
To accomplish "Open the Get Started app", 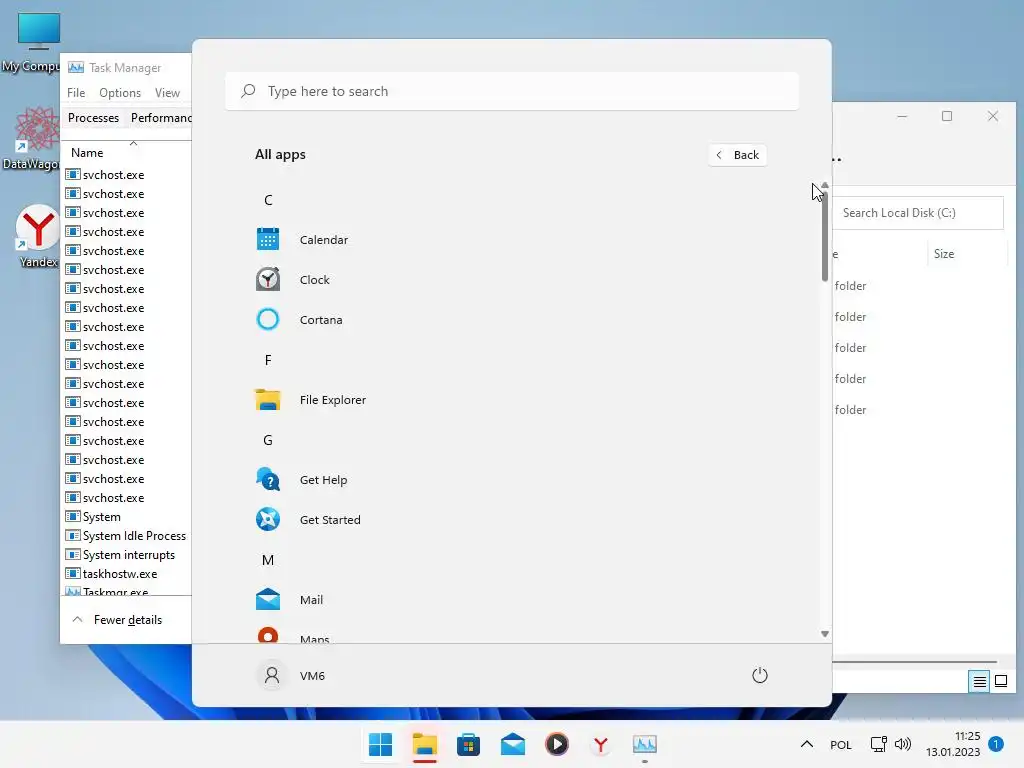I will (x=511, y=520).
